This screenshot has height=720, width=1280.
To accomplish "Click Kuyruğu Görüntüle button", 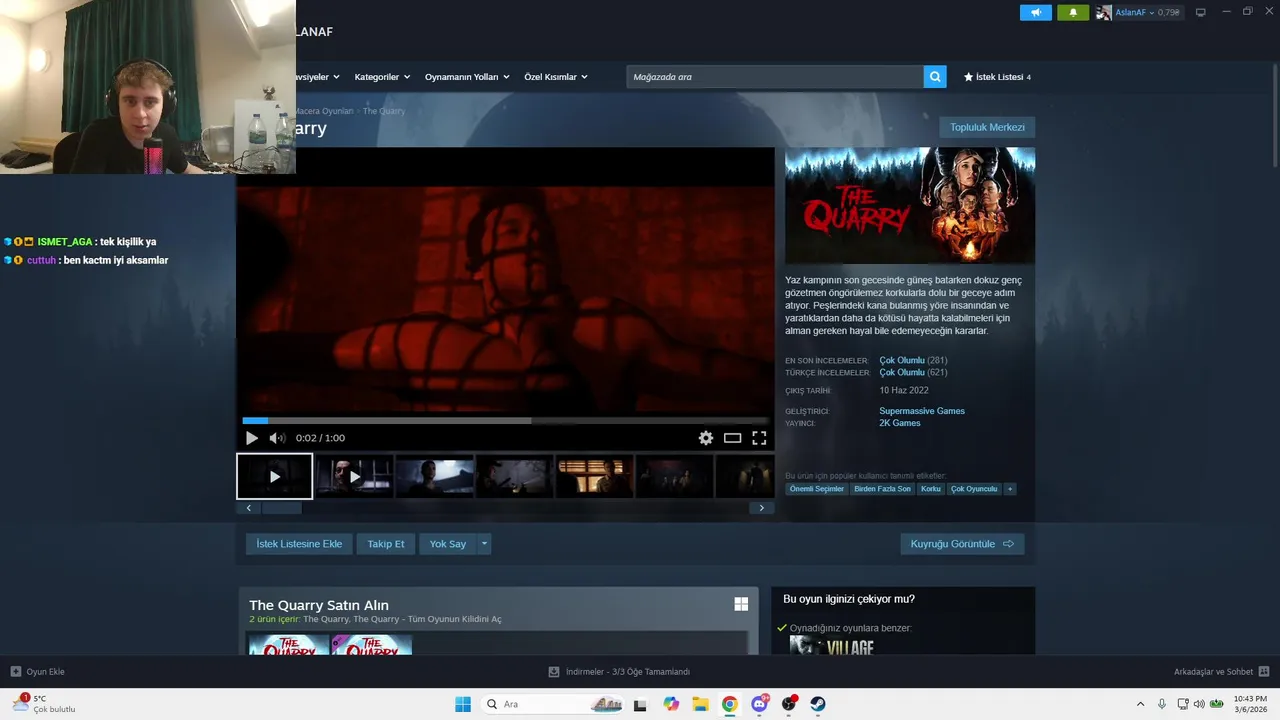I will (962, 544).
